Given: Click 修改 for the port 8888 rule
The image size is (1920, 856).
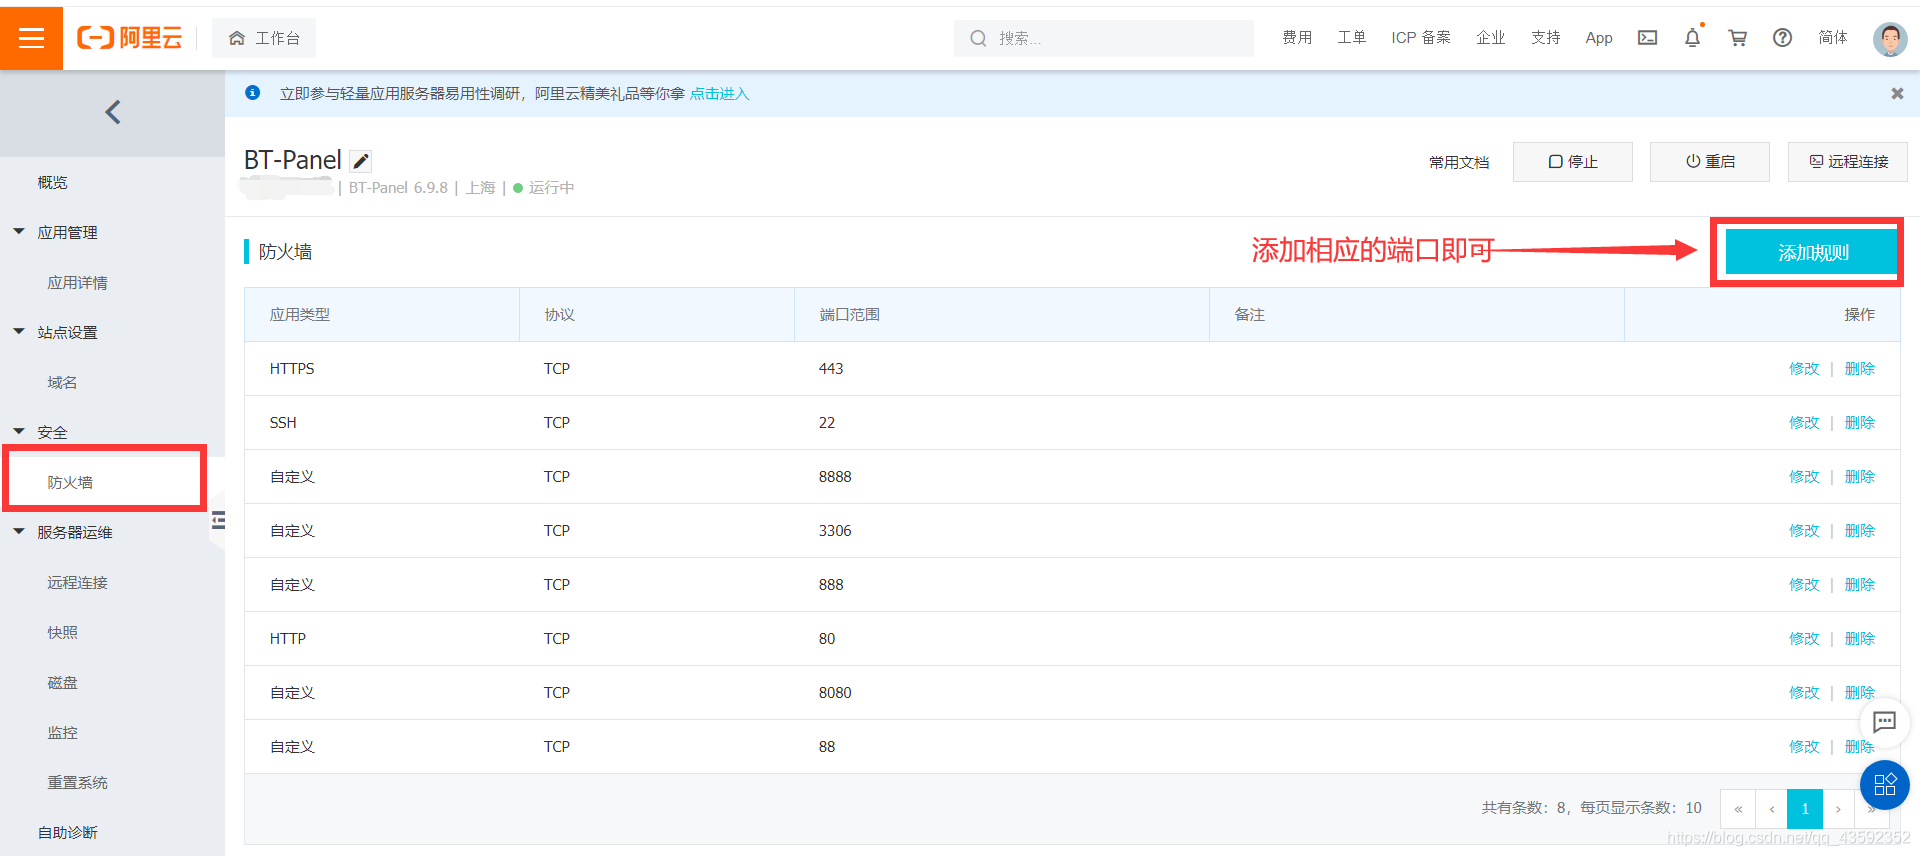Looking at the screenshot, I should (1804, 477).
